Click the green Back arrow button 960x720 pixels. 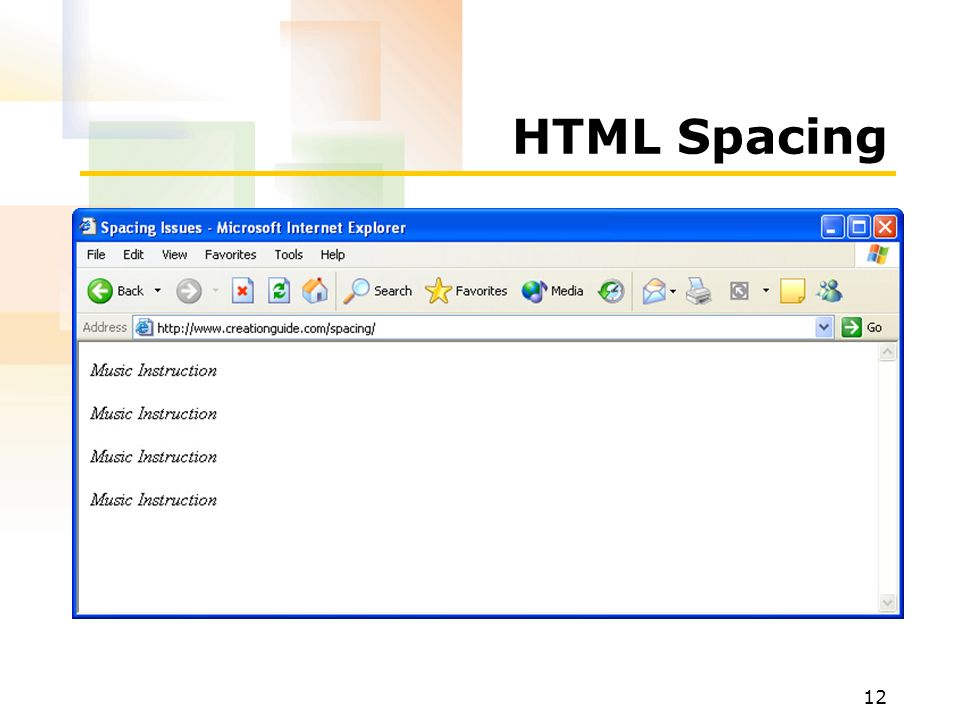(100, 291)
